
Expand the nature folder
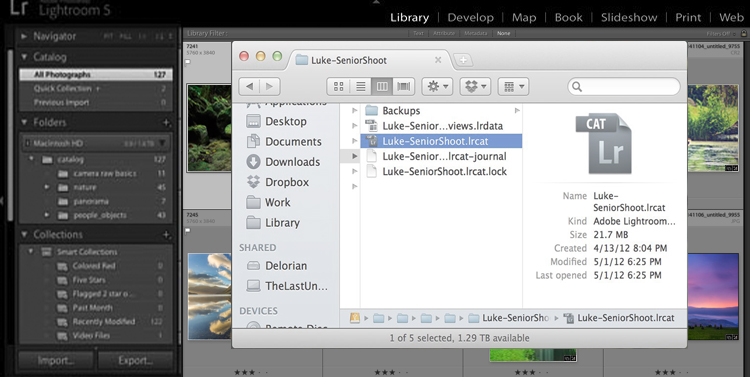point(47,188)
